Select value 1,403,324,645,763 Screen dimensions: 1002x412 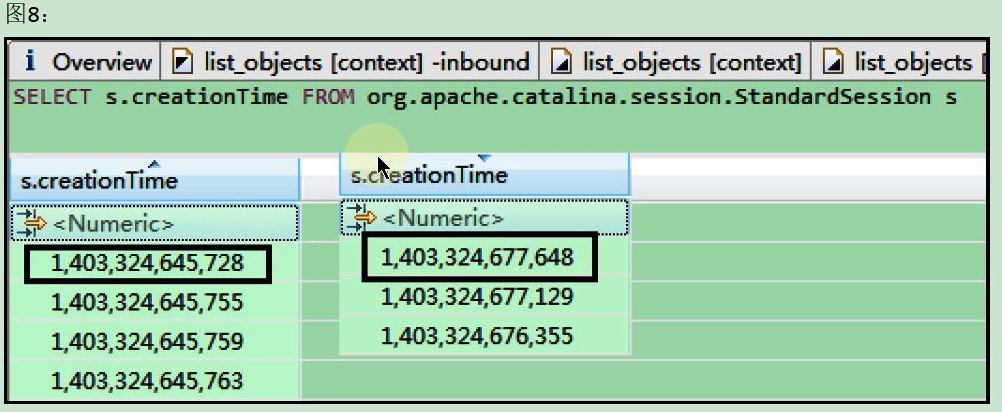click(x=148, y=381)
